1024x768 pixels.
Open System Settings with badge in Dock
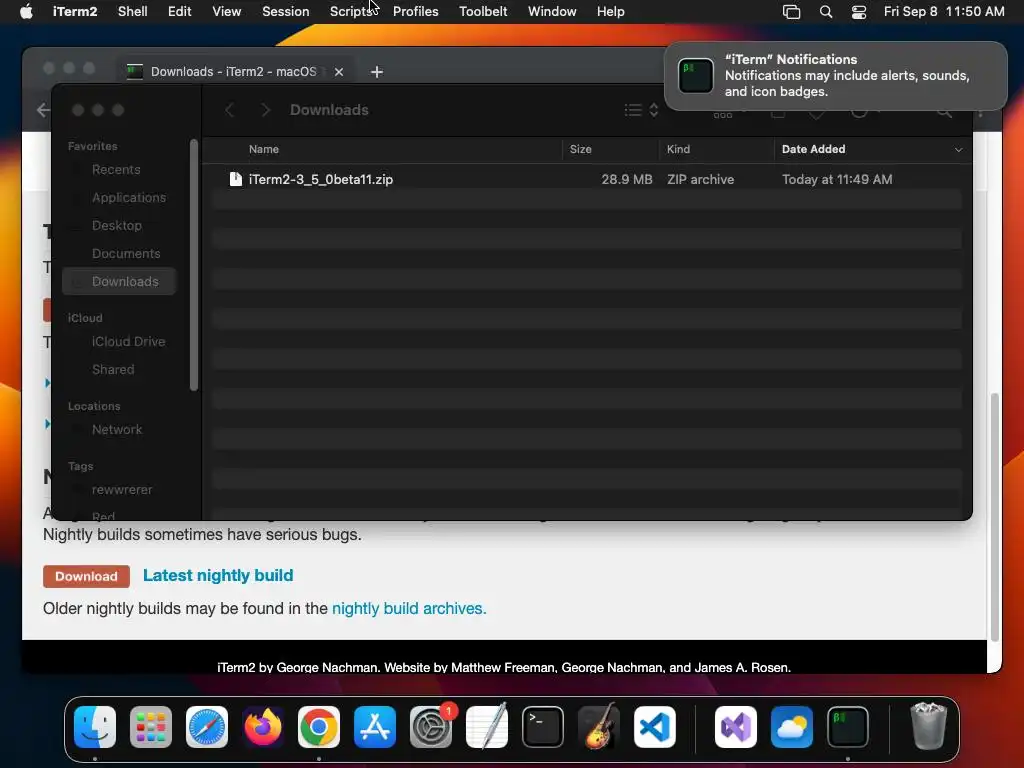click(431, 727)
